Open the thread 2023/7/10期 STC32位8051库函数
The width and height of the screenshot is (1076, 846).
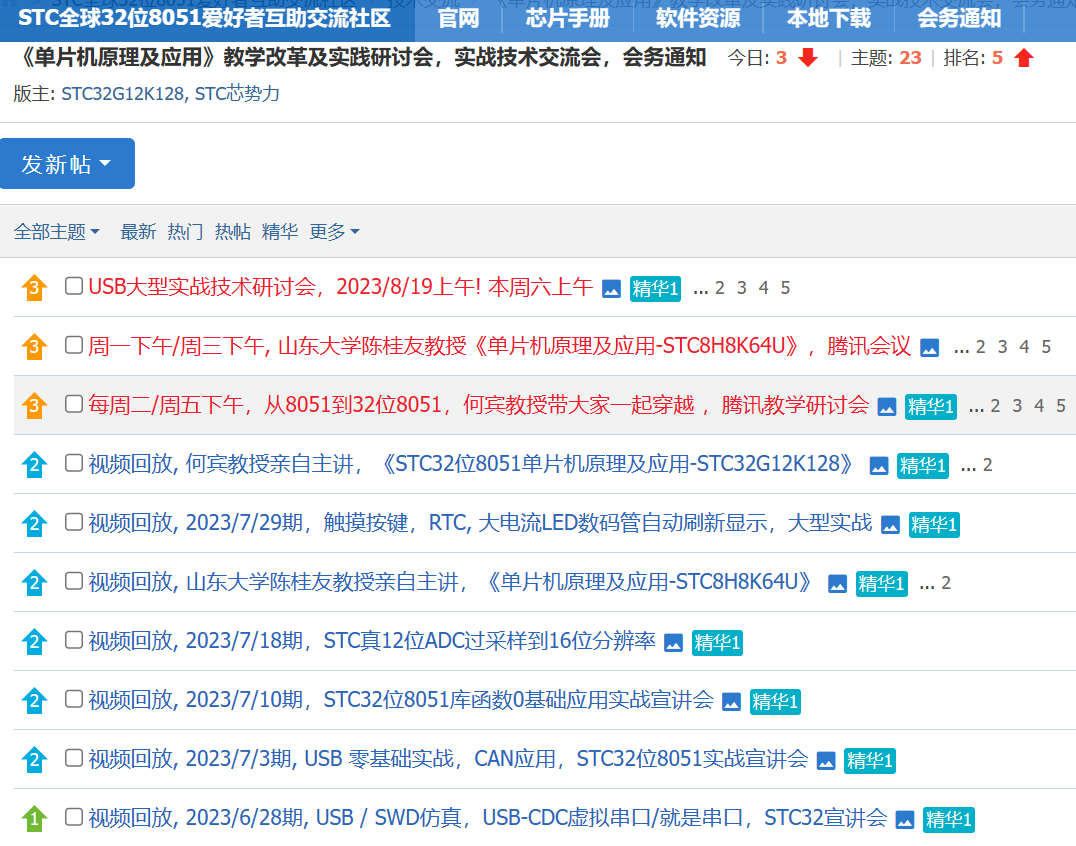[x=401, y=700]
